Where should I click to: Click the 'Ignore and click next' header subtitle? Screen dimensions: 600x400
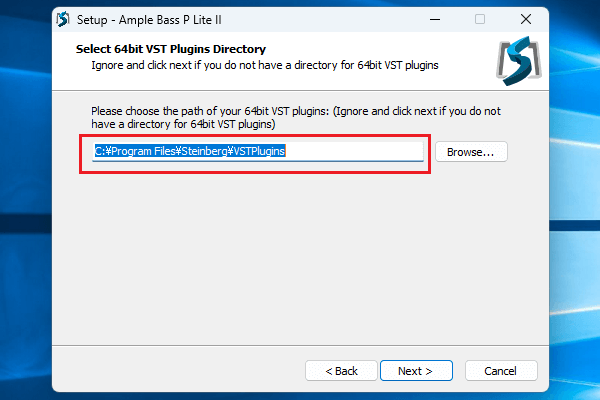pos(260,65)
